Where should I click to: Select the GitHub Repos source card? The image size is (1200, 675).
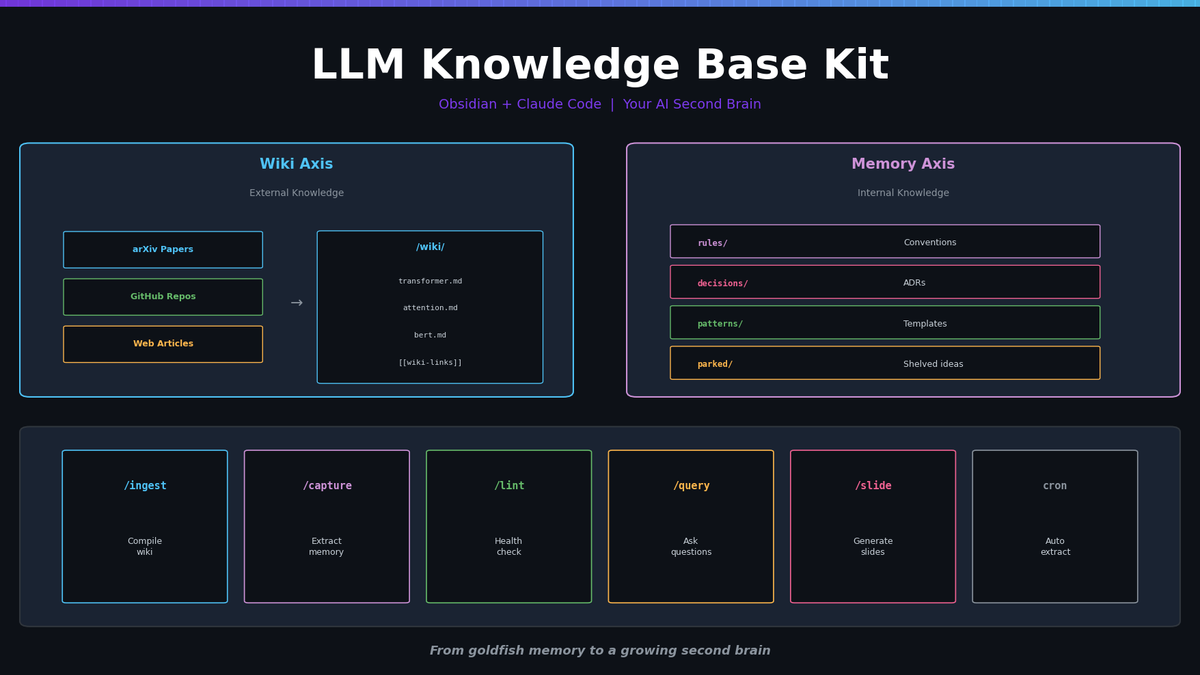tap(163, 296)
